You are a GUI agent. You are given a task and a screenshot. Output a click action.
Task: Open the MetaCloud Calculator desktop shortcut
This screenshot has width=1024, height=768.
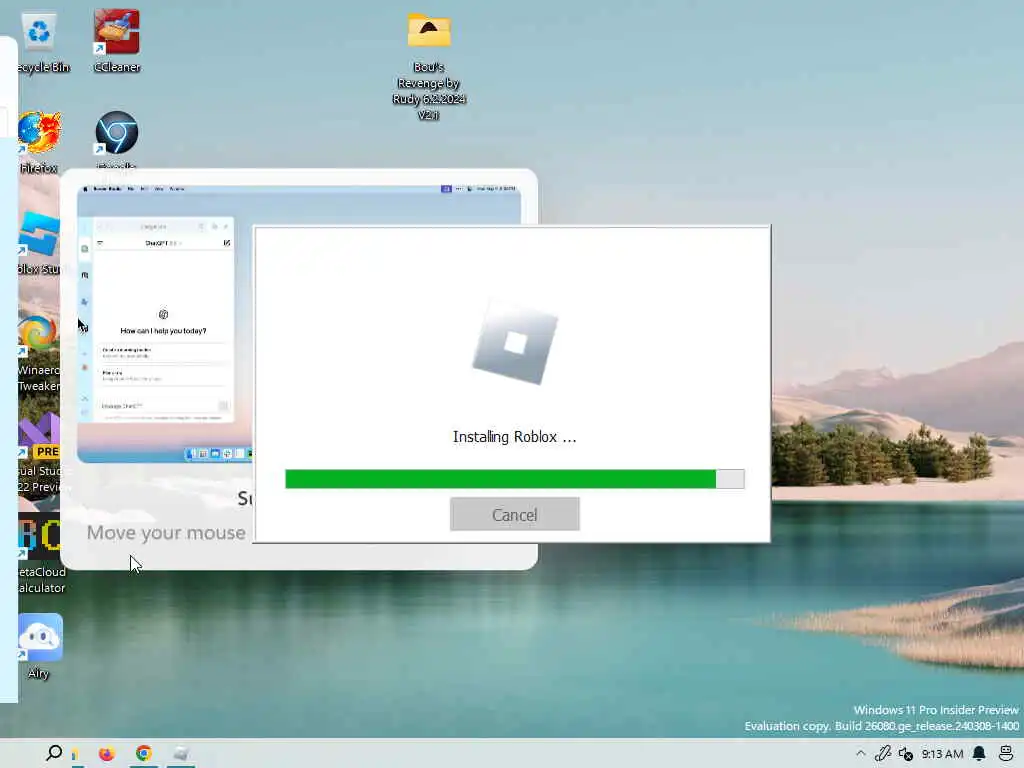pos(39,554)
